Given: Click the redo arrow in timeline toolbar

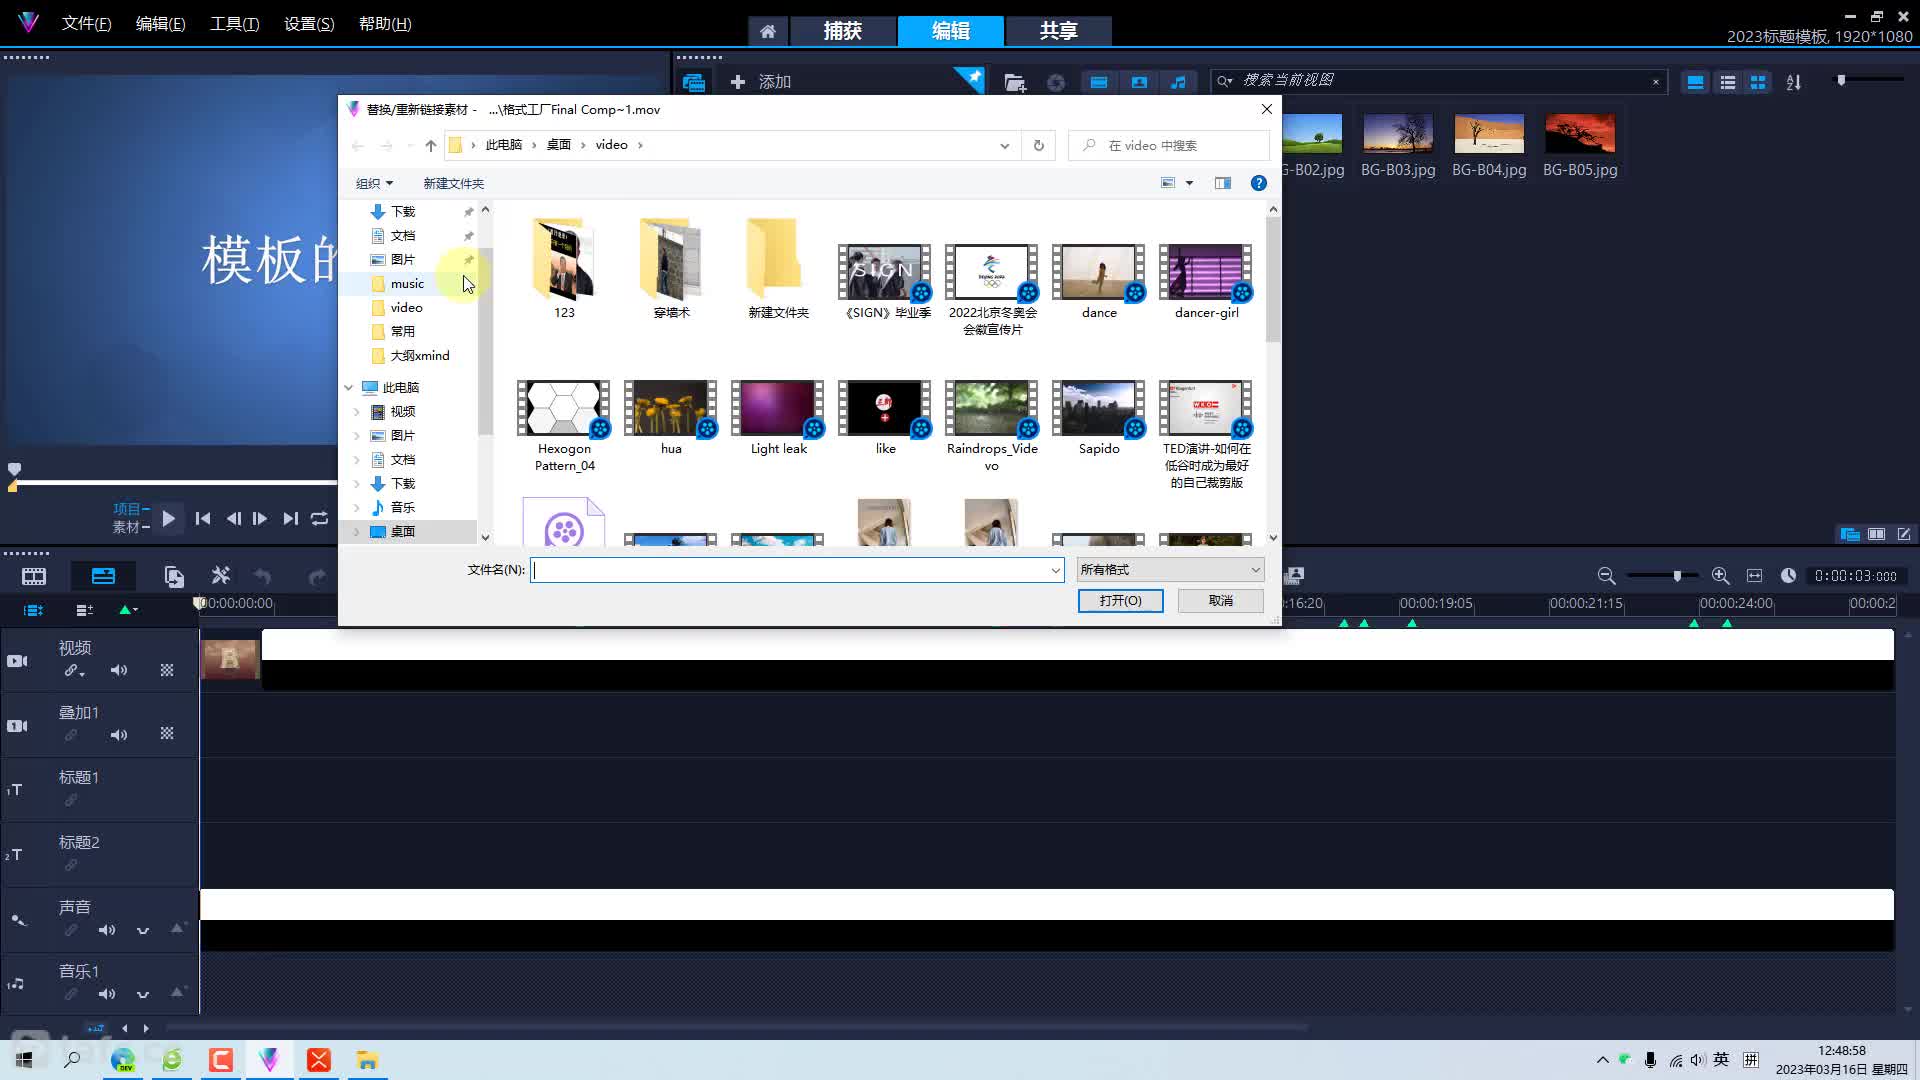Looking at the screenshot, I should coord(317,576).
